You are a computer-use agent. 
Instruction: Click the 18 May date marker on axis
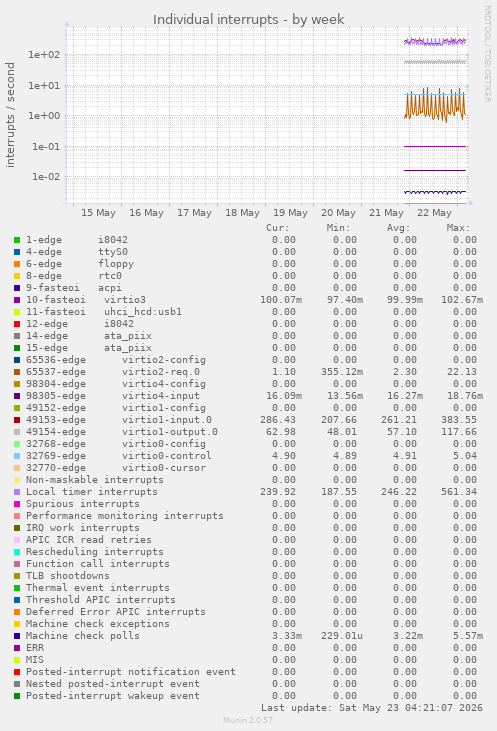(242, 213)
